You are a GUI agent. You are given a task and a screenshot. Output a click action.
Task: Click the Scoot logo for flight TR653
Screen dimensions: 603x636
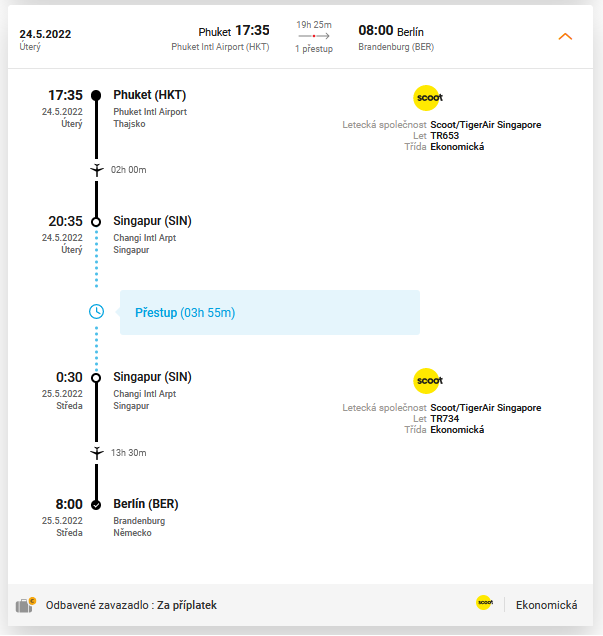tap(427, 98)
